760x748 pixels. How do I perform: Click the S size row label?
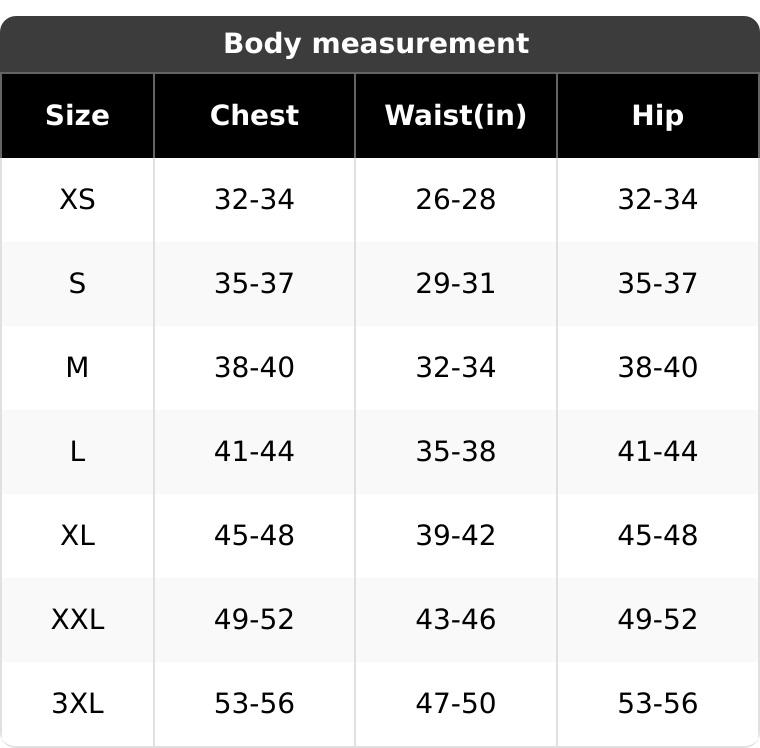[x=77, y=284]
